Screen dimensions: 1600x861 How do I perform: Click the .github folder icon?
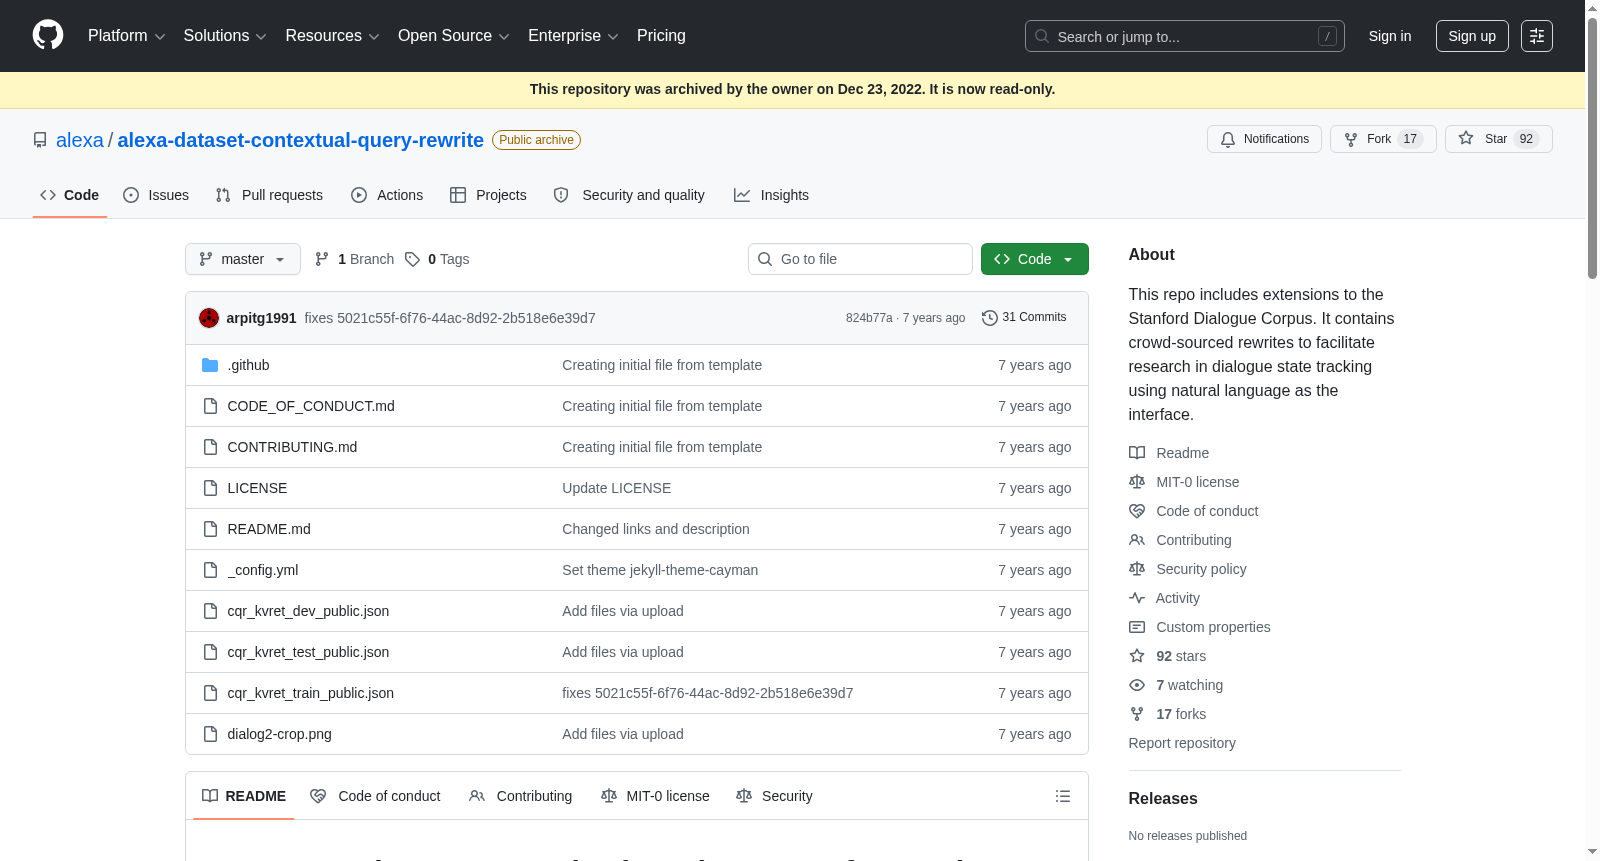[210, 365]
